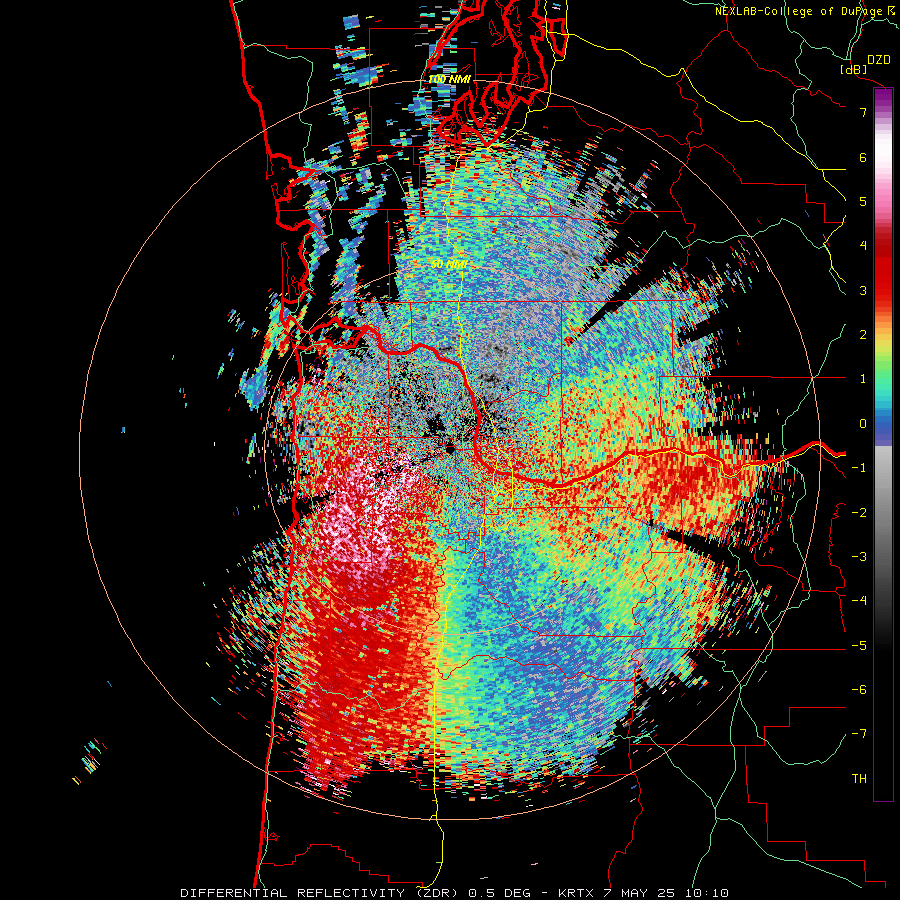
Task: Click the 6 value on the legend
Action: tap(863, 157)
